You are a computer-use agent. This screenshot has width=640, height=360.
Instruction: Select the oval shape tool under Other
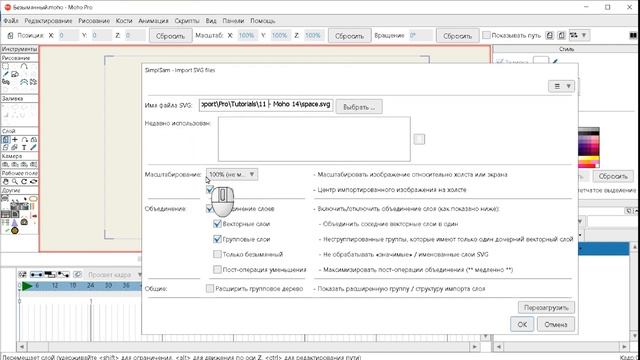pyautogui.click(x=33, y=199)
